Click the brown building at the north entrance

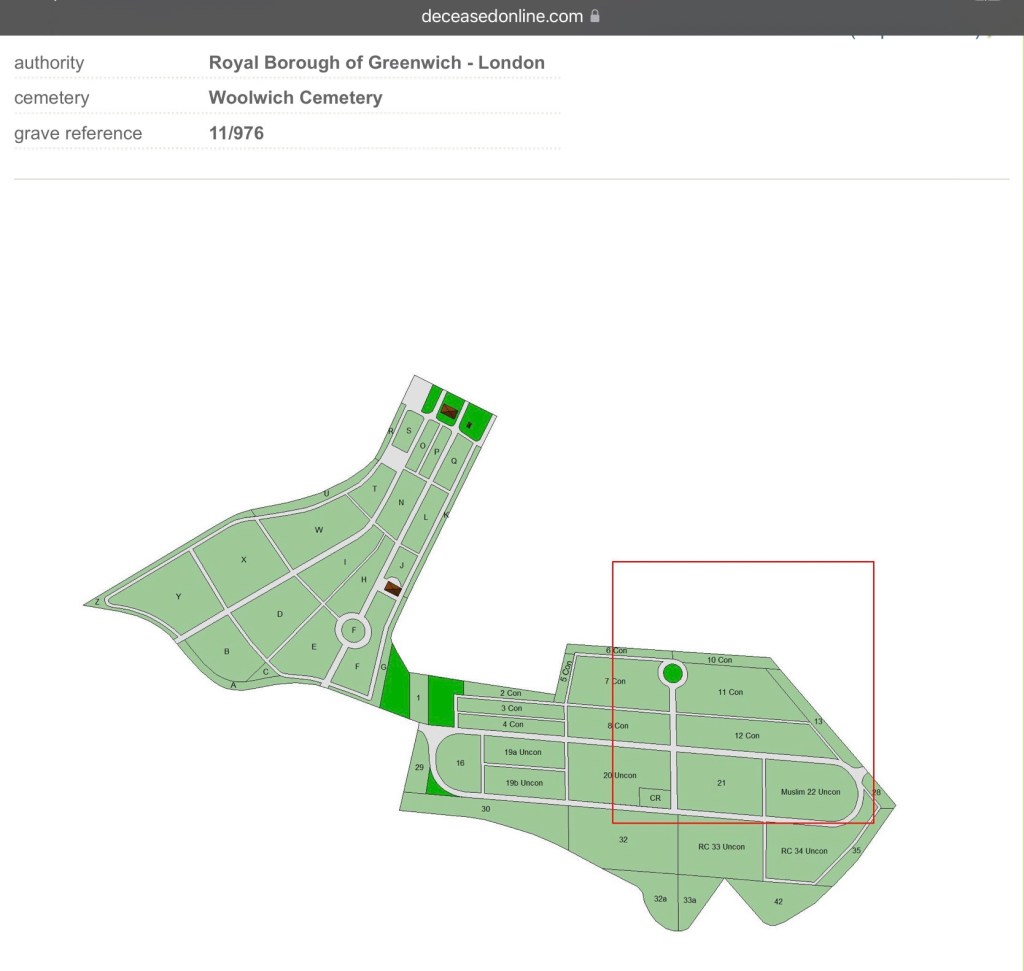tap(451, 410)
